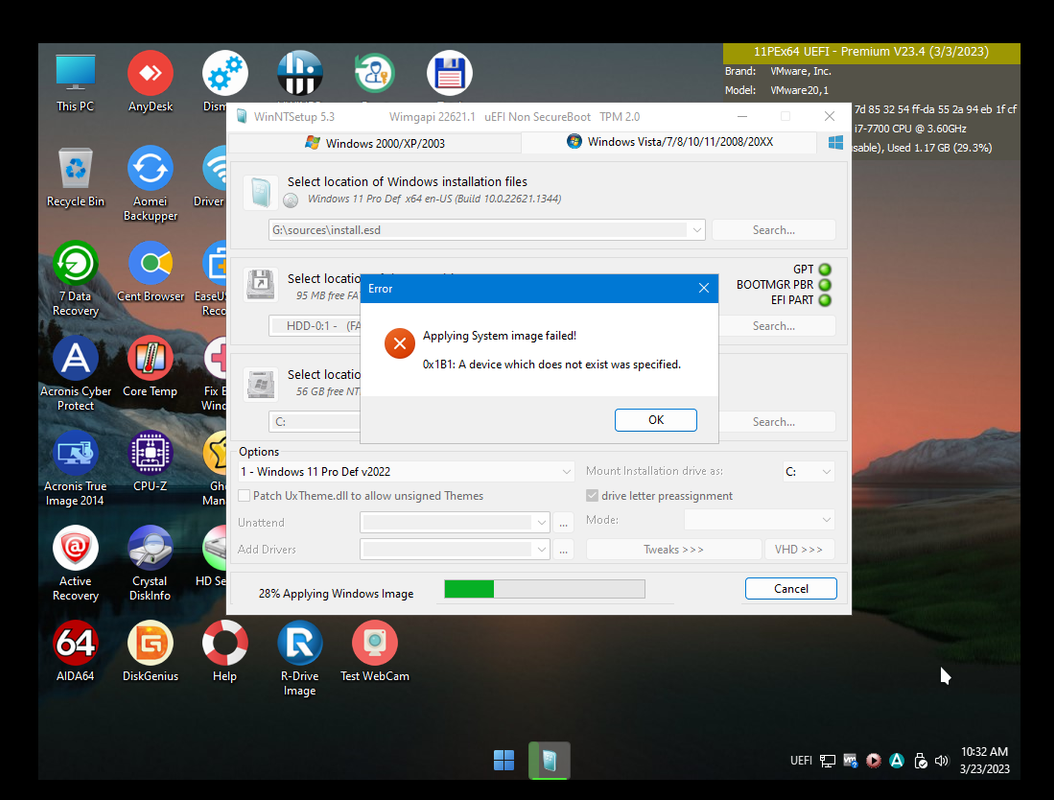The width and height of the screenshot is (1054, 800).
Task: Click browse button next to Unattend
Action: 563,523
